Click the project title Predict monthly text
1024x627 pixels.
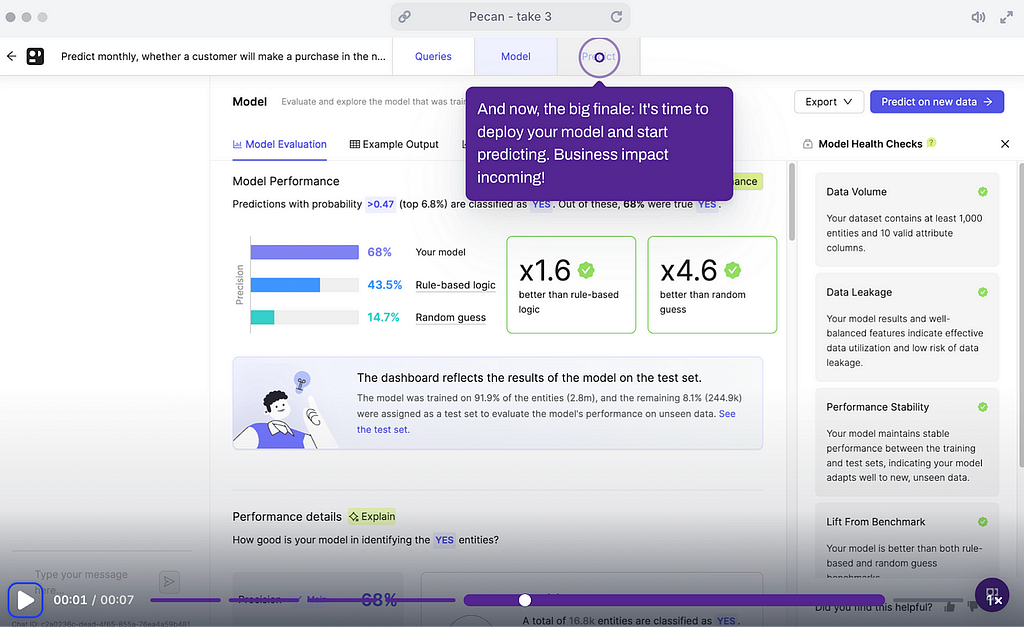[223, 56]
